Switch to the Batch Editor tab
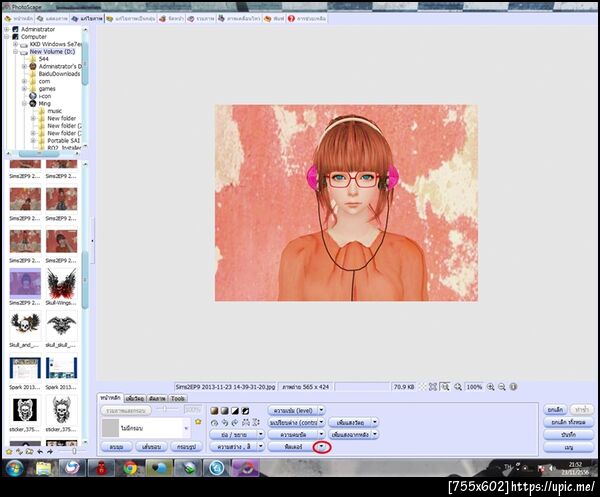The image size is (600, 497). tap(130, 18)
